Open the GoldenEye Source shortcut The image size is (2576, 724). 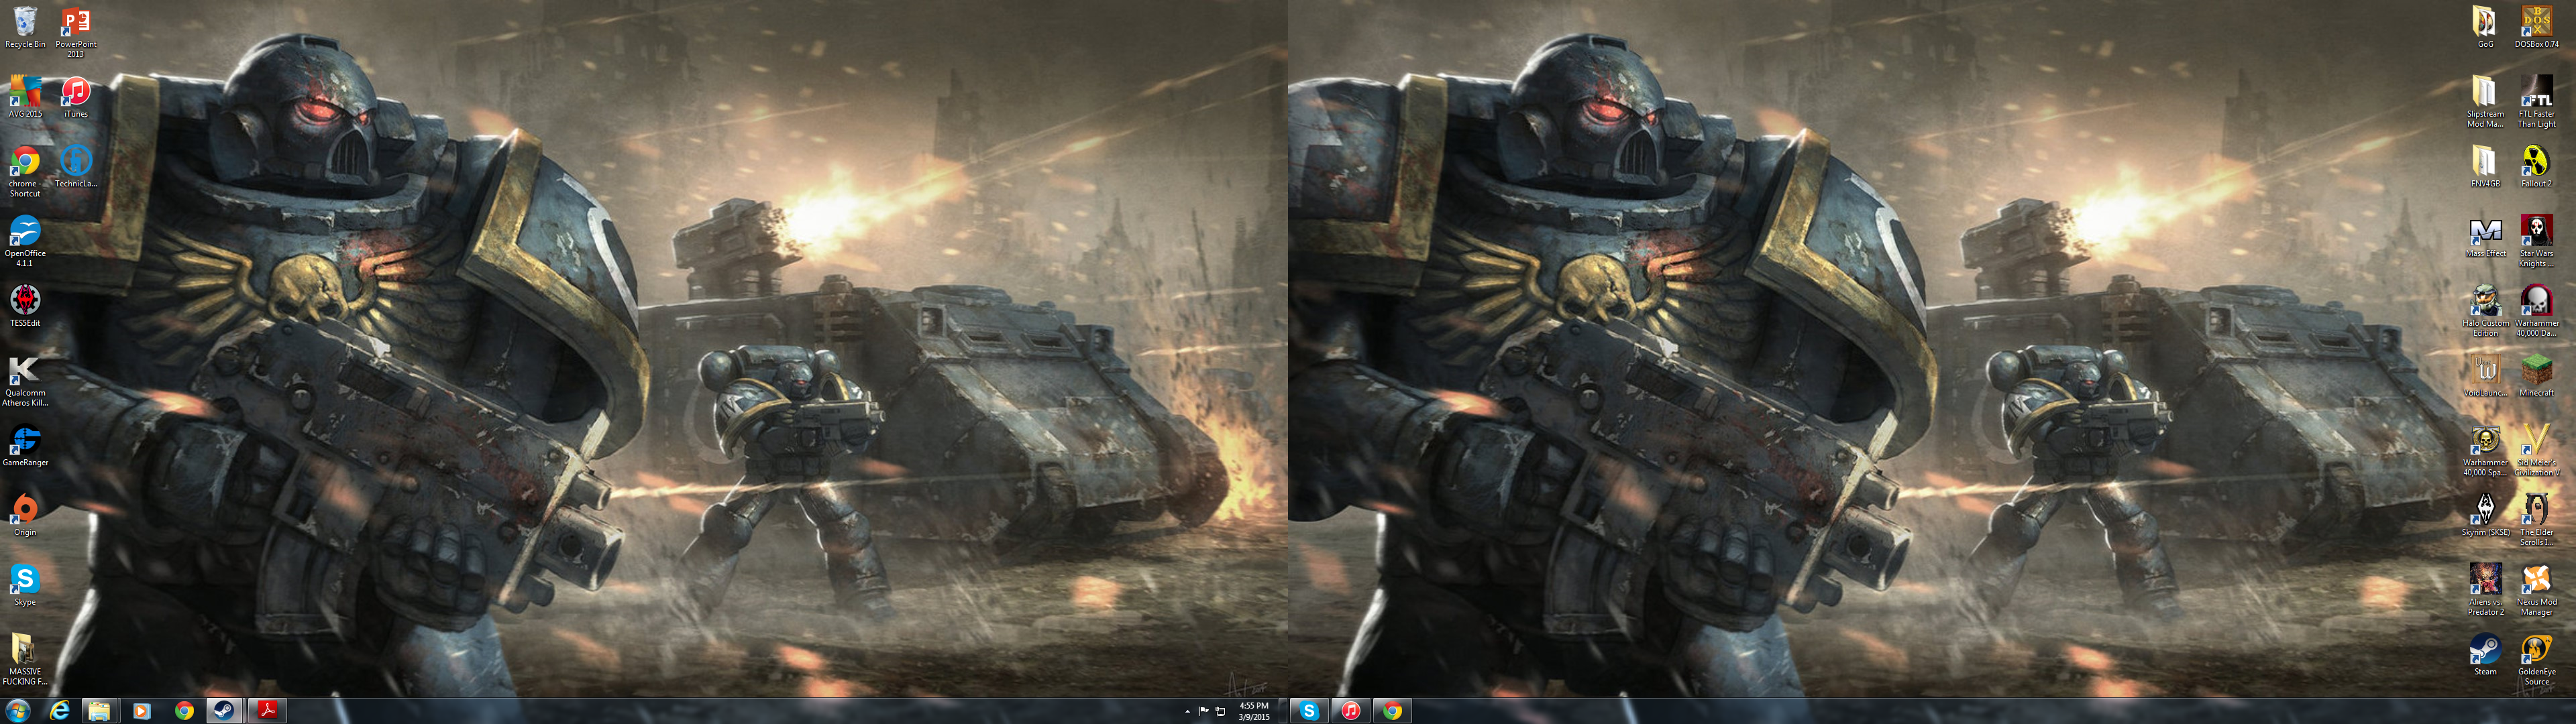click(x=2536, y=660)
